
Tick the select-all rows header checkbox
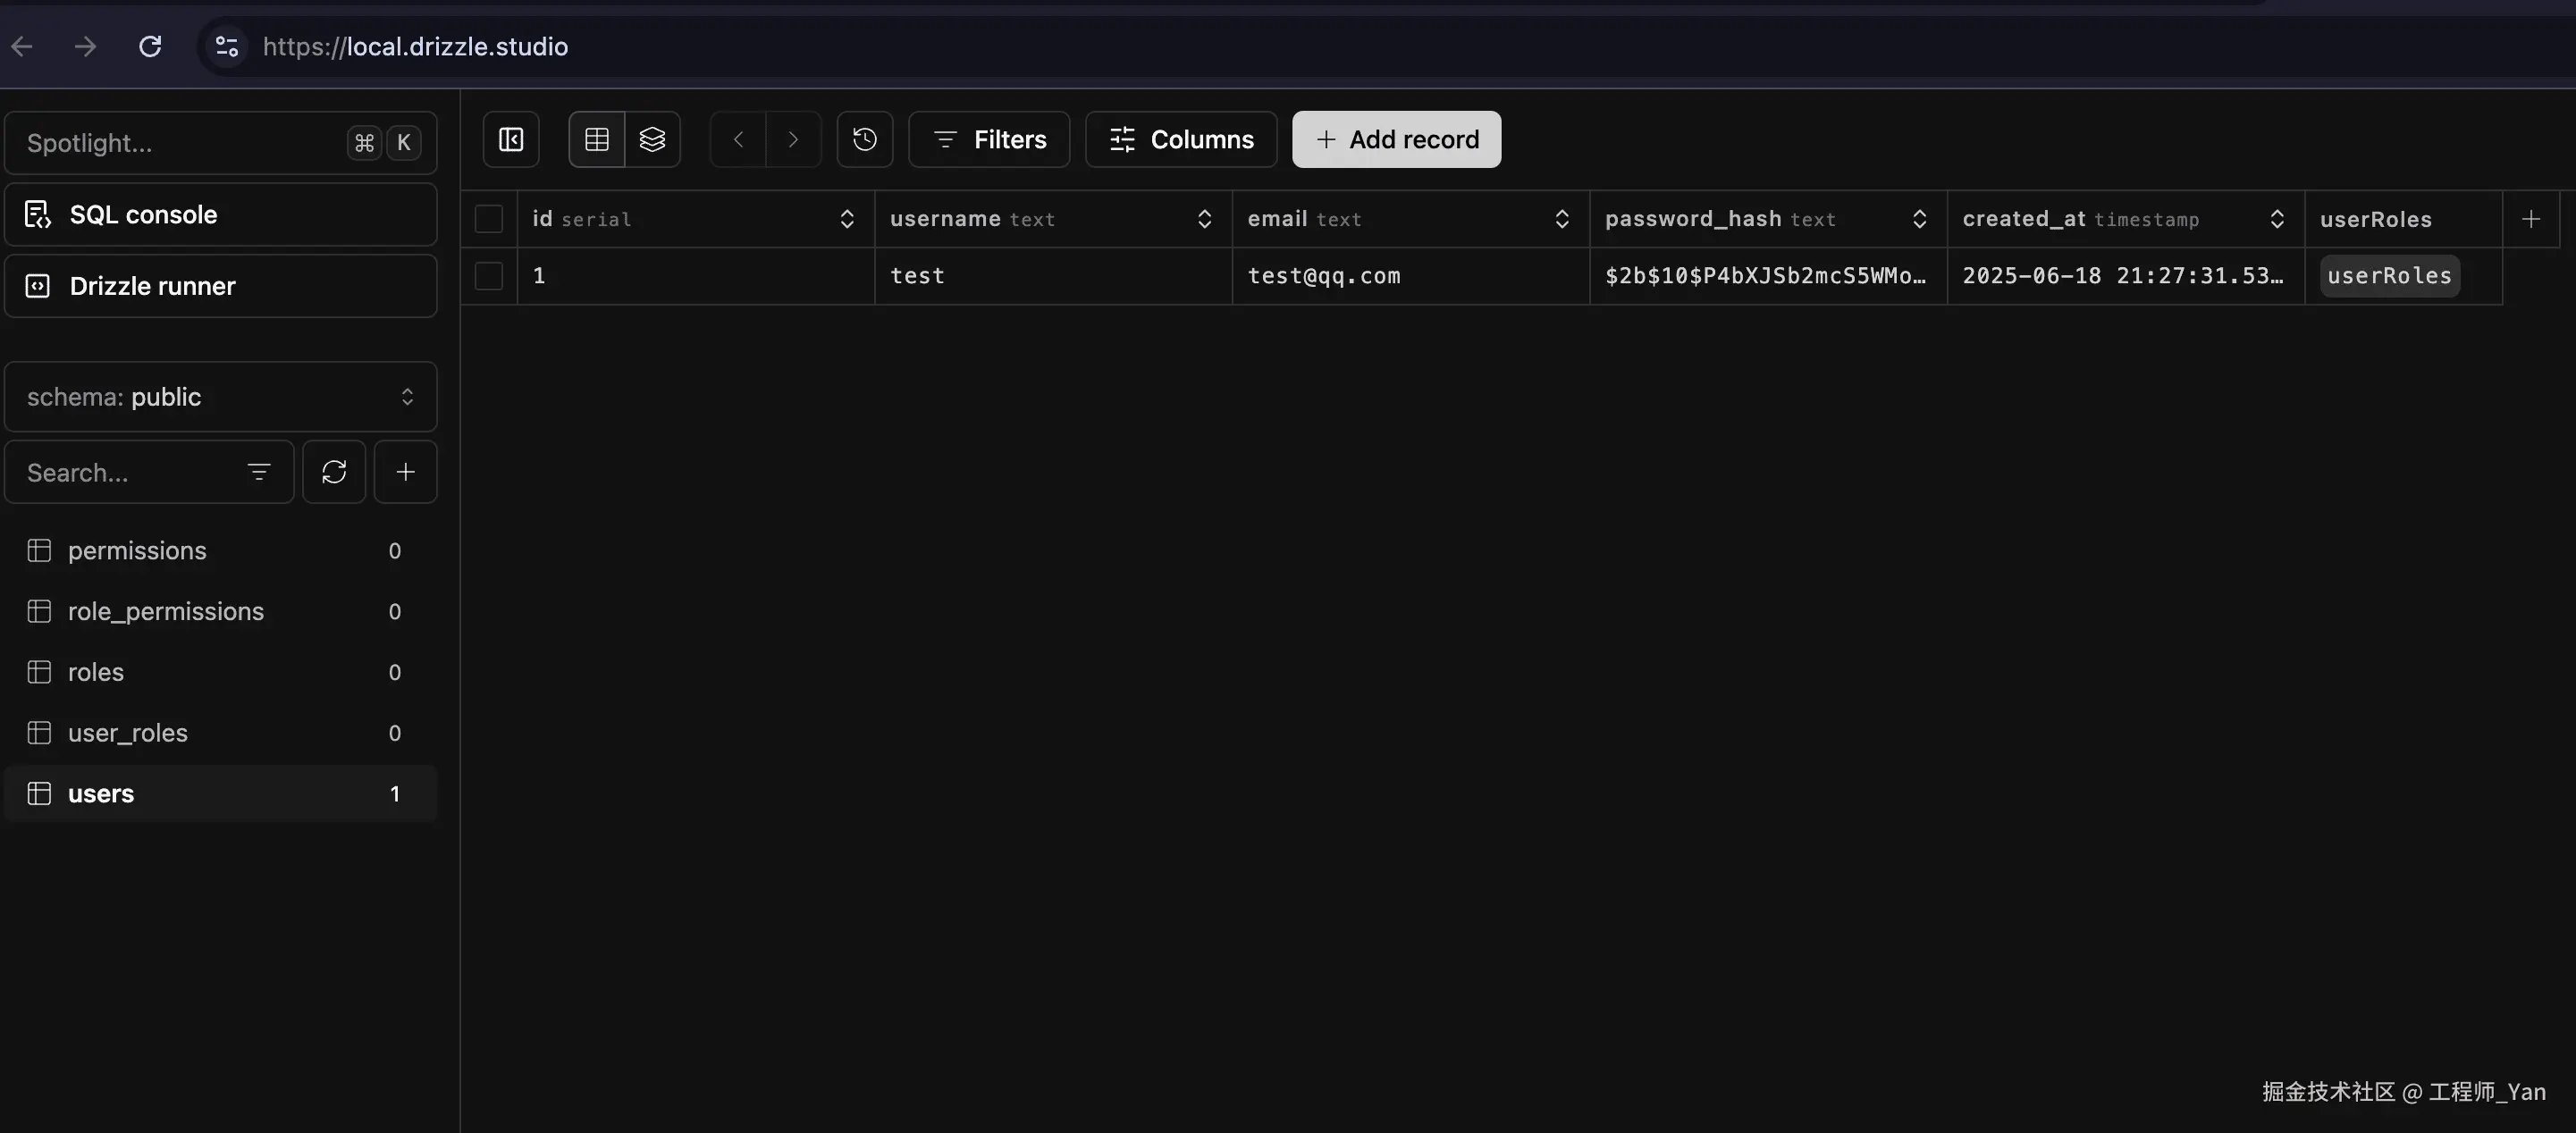(489, 219)
